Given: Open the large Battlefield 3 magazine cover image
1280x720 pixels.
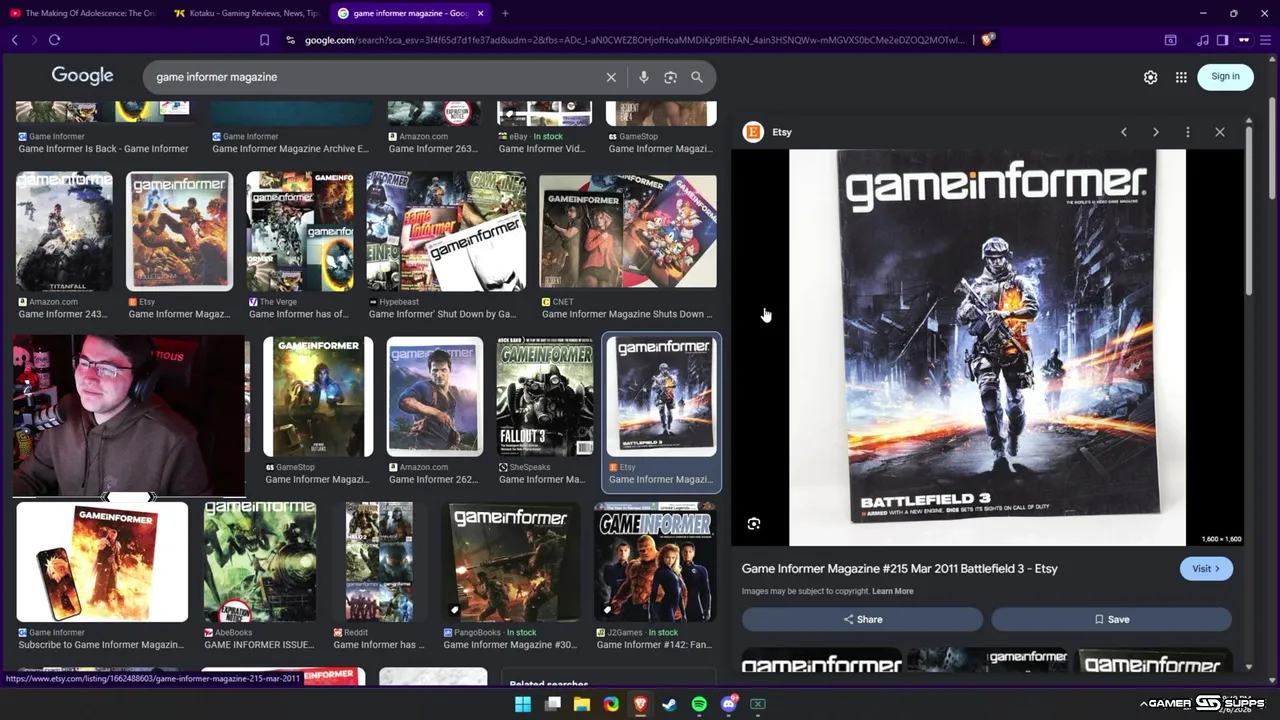Looking at the screenshot, I should tap(987, 347).
